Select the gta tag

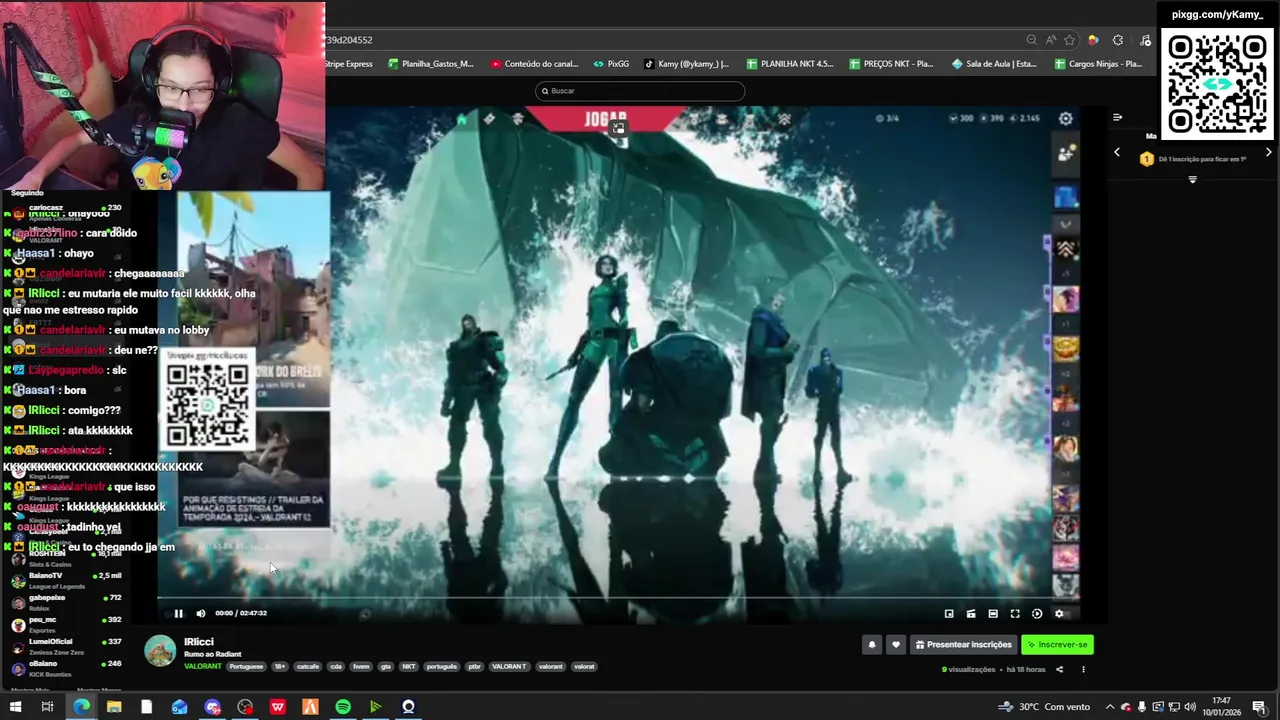click(x=386, y=666)
